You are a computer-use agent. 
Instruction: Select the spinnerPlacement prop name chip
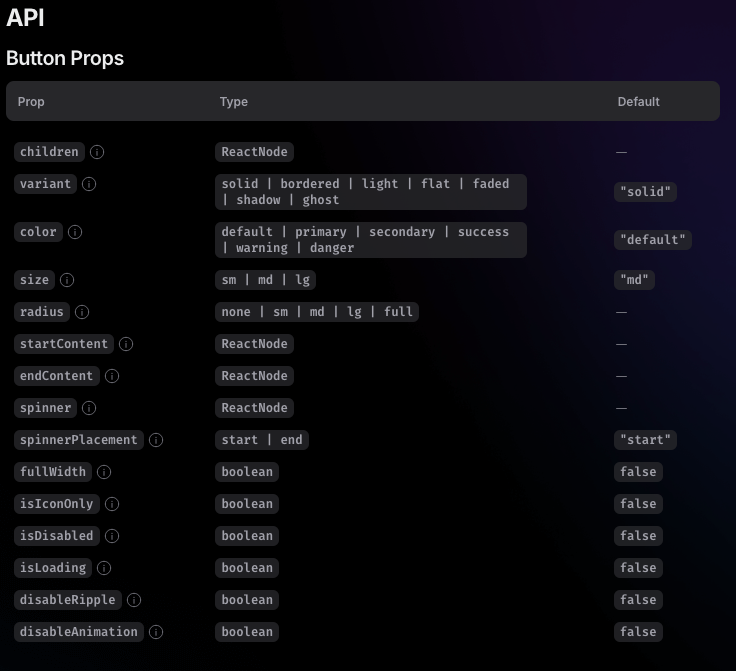click(x=79, y=440)
